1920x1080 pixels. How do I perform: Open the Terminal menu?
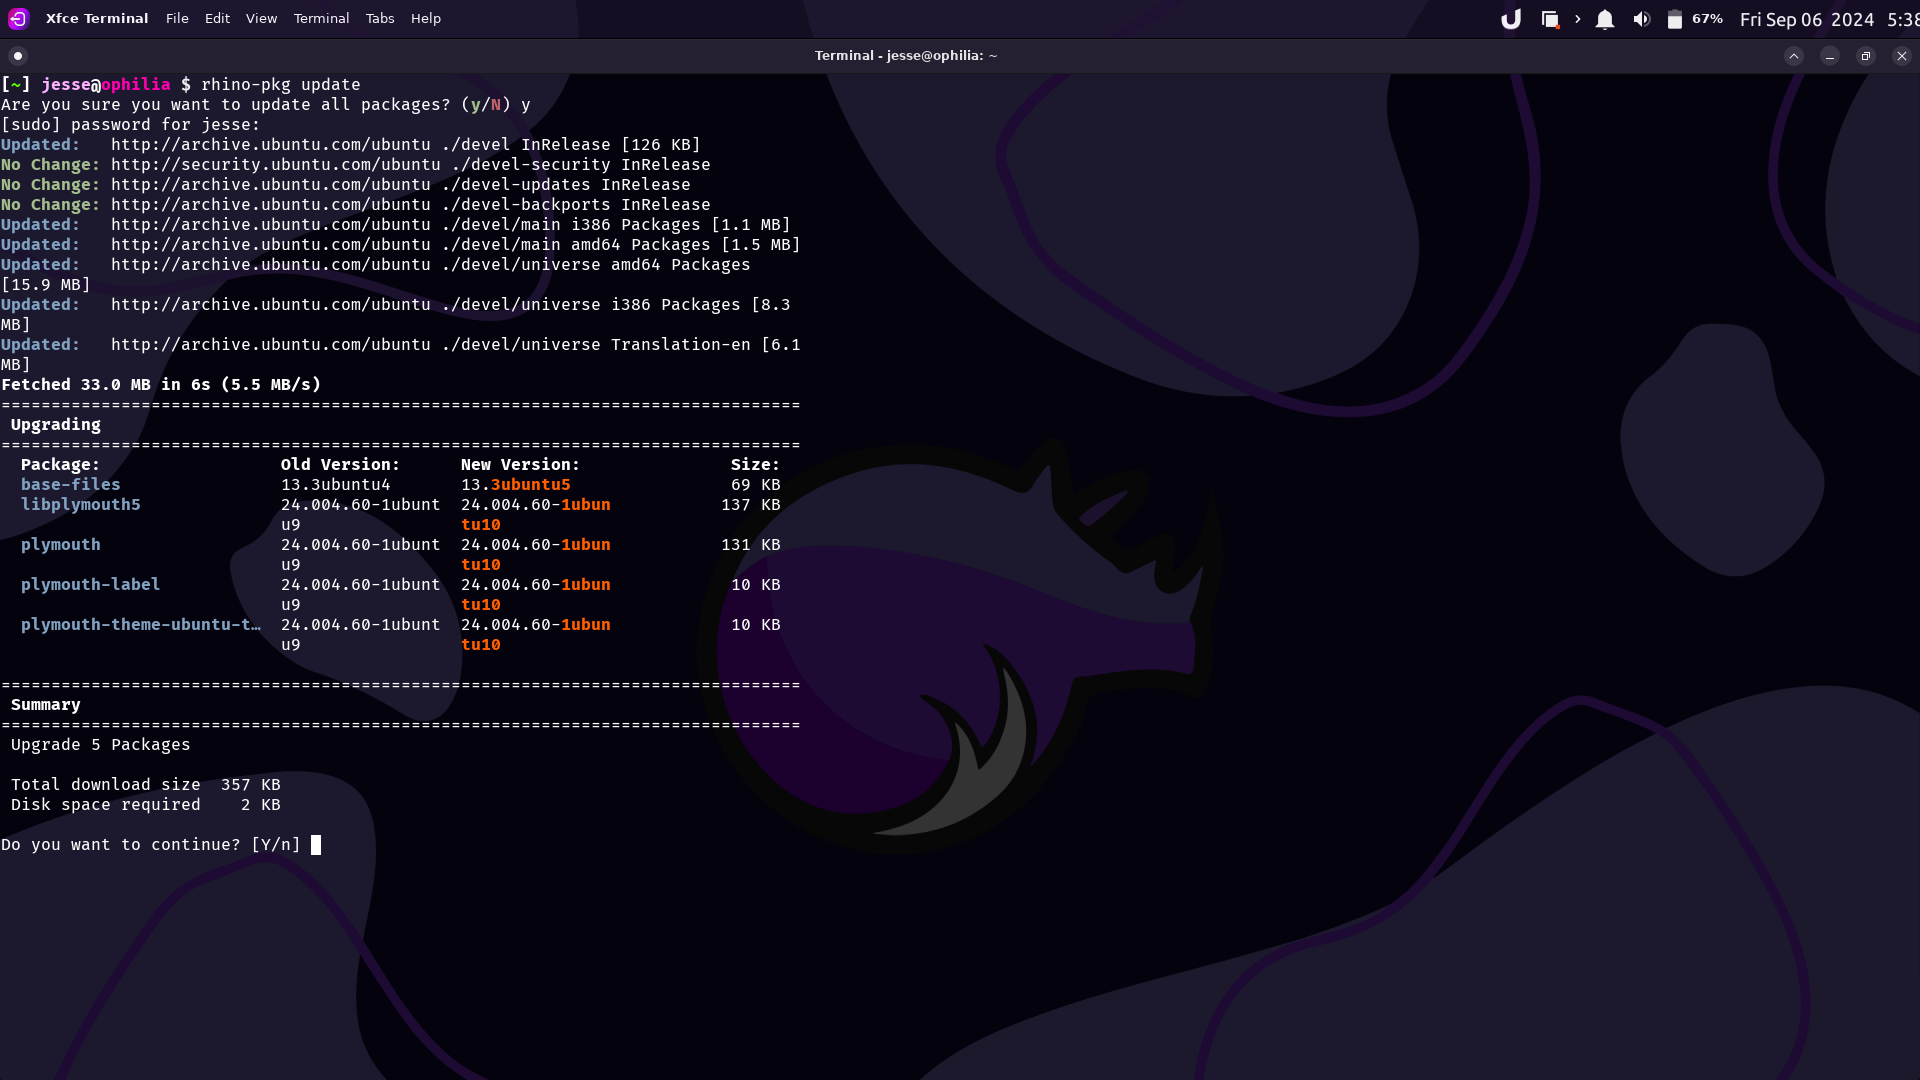(x=321, y=18)
